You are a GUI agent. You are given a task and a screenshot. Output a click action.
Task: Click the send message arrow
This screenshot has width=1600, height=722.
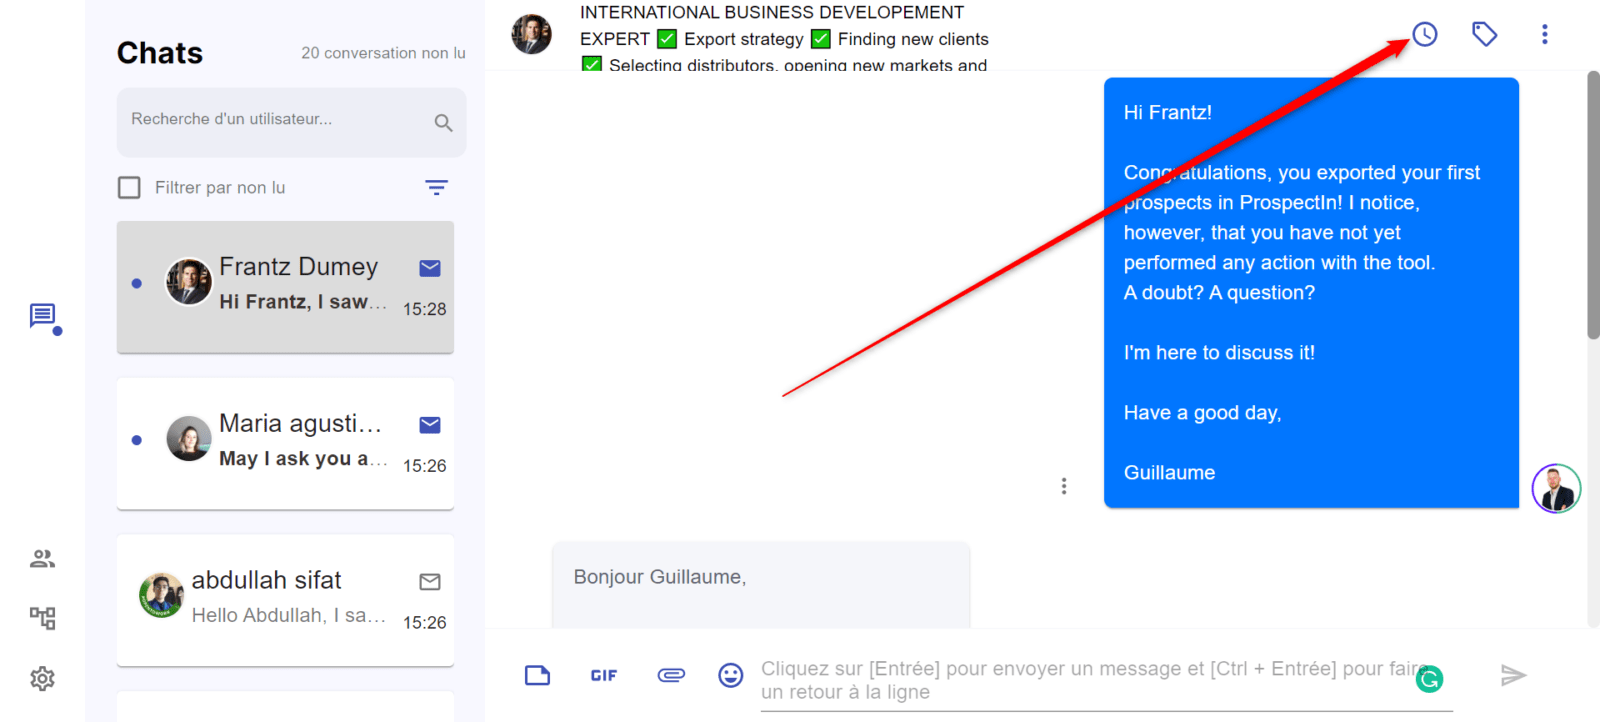click(x=1513, y=676)
